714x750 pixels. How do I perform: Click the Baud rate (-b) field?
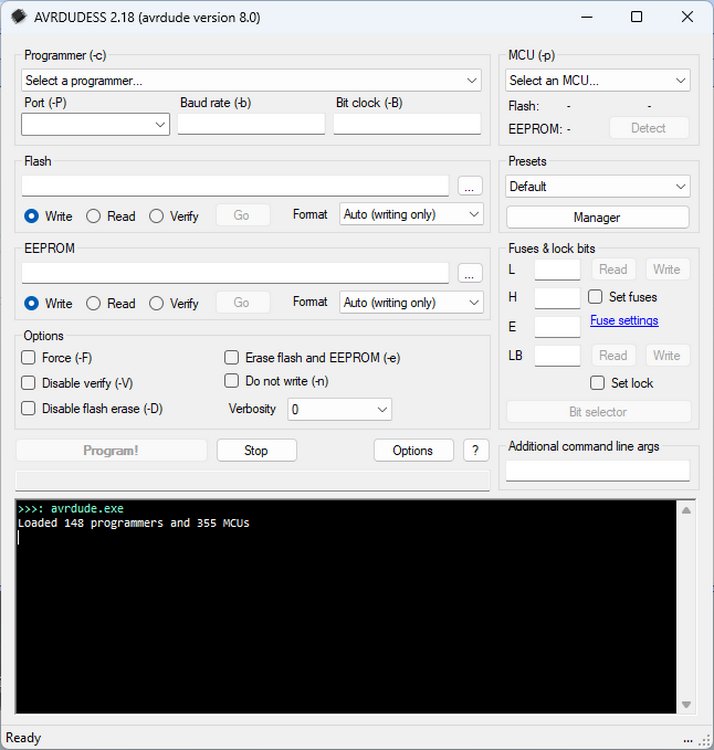251,124
